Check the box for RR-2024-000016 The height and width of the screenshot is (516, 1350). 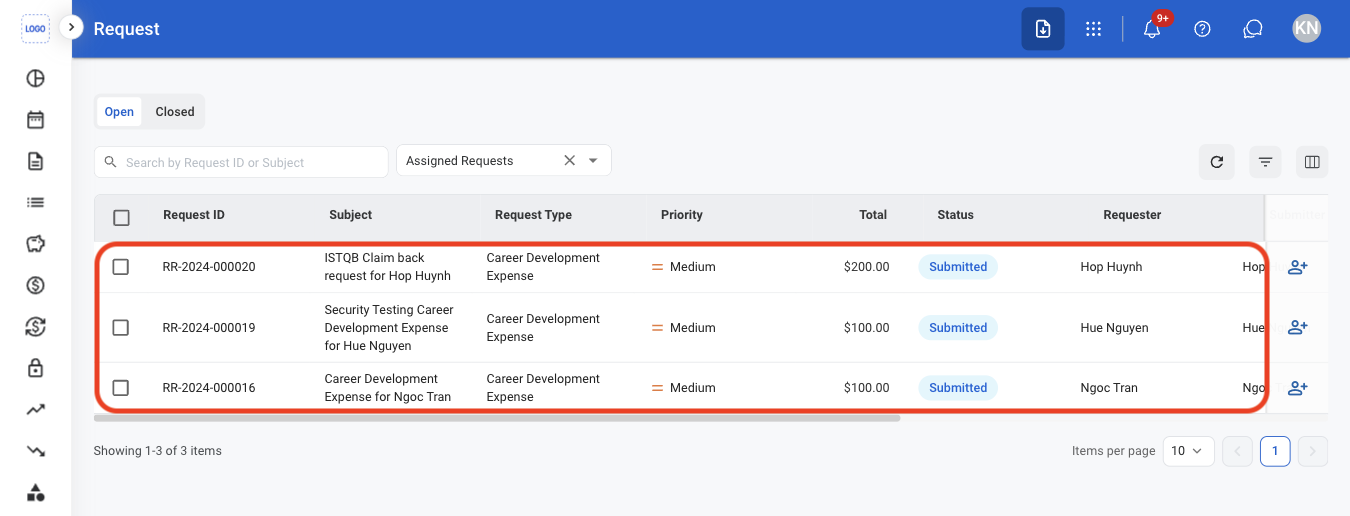pyautogui.click(x=121, y=388)
